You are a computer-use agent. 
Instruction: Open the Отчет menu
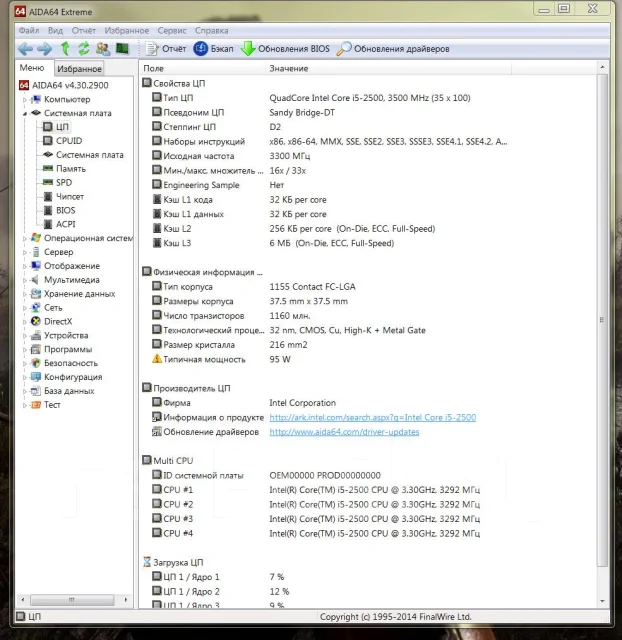[84, 31]
